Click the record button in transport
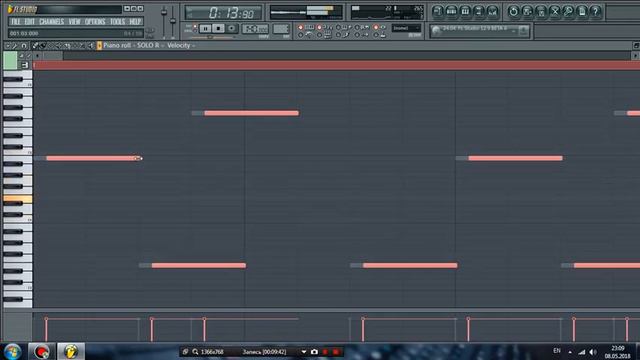Image resolution: width=640 pixels, height=360 pixels. (x=231, y=29)
